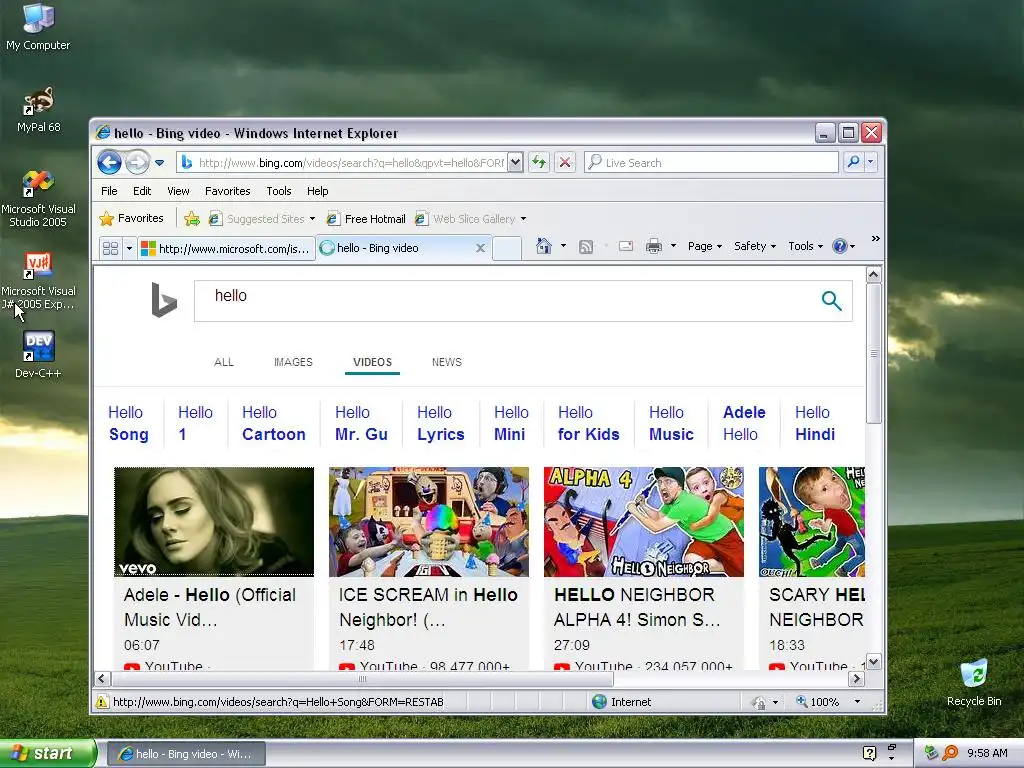Select the Recycle Bin desktop icon

click(974, 682)
